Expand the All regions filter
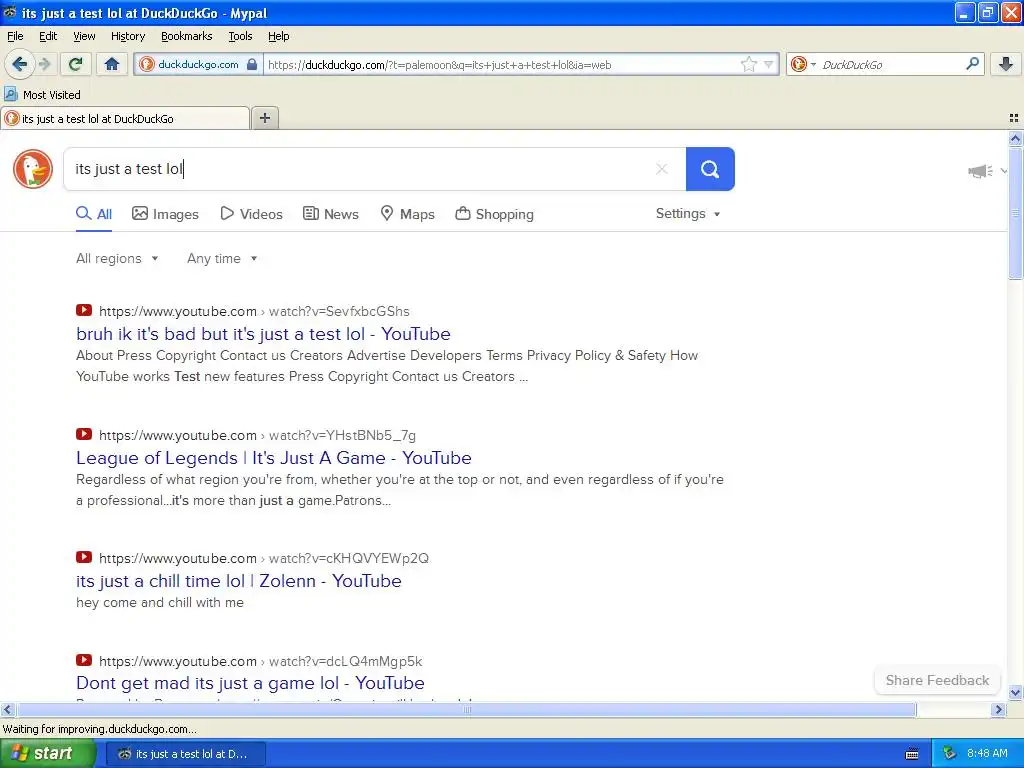The width and height of the screenshot is (1024, 768). pos(117,259)
